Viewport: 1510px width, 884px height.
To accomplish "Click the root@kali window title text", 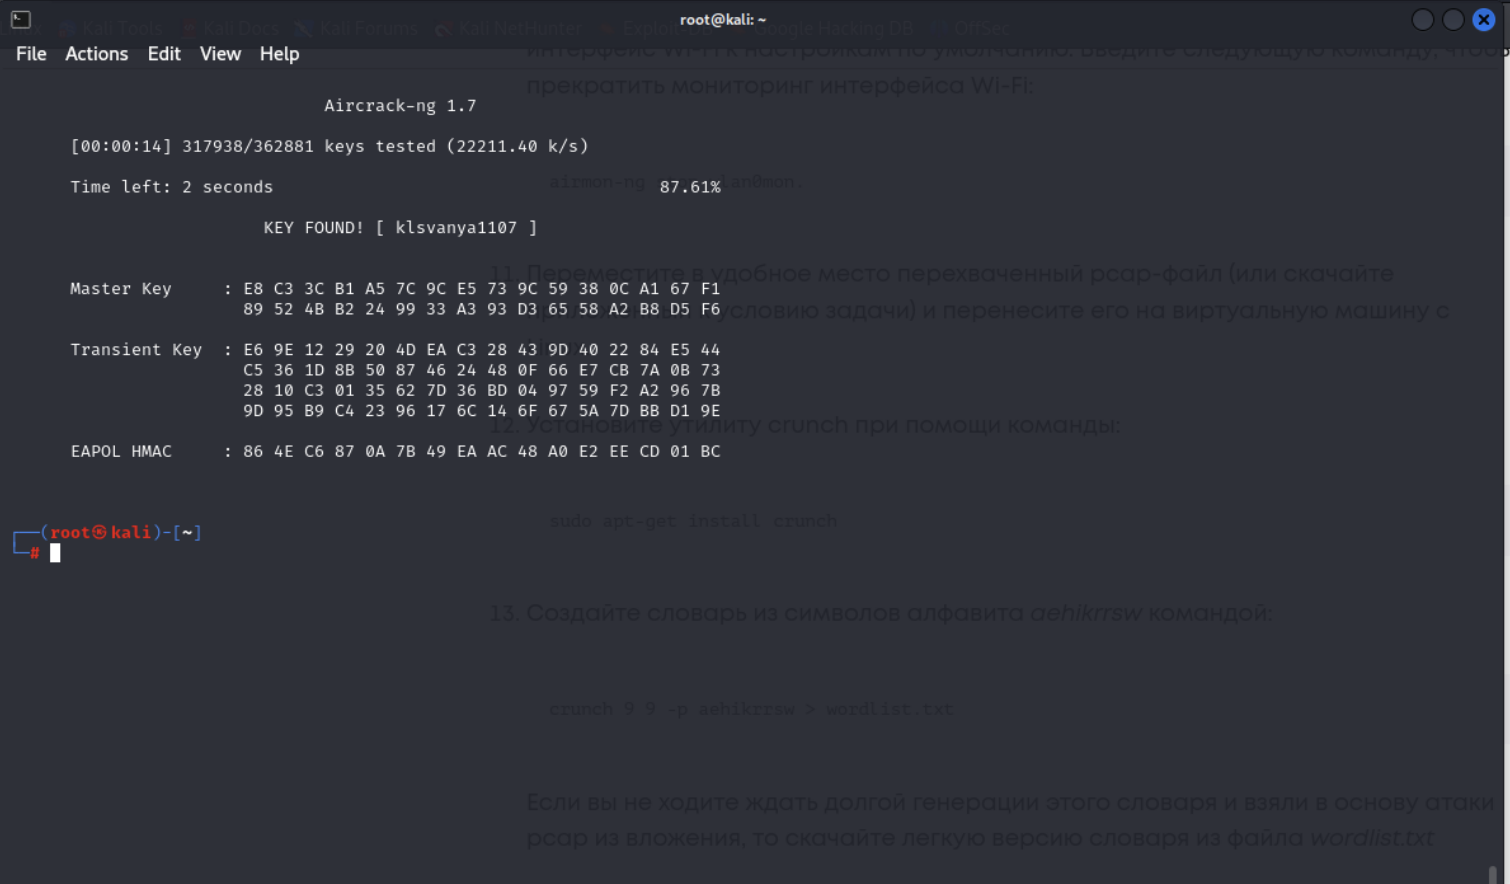I will coord(722,19).
